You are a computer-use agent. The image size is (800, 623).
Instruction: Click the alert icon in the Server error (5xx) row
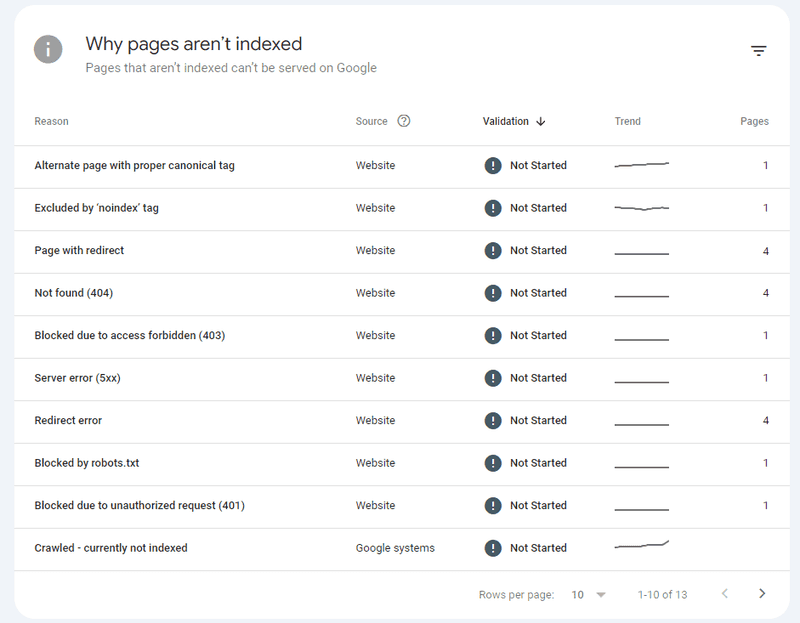(493, 378)
